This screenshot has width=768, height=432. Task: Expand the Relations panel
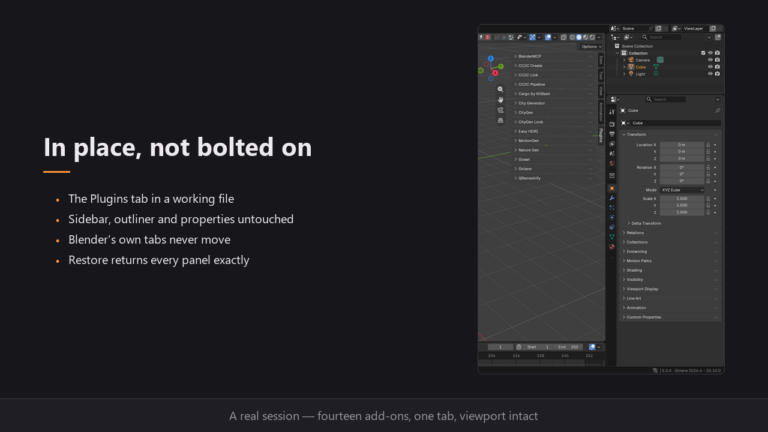point(670,233)
